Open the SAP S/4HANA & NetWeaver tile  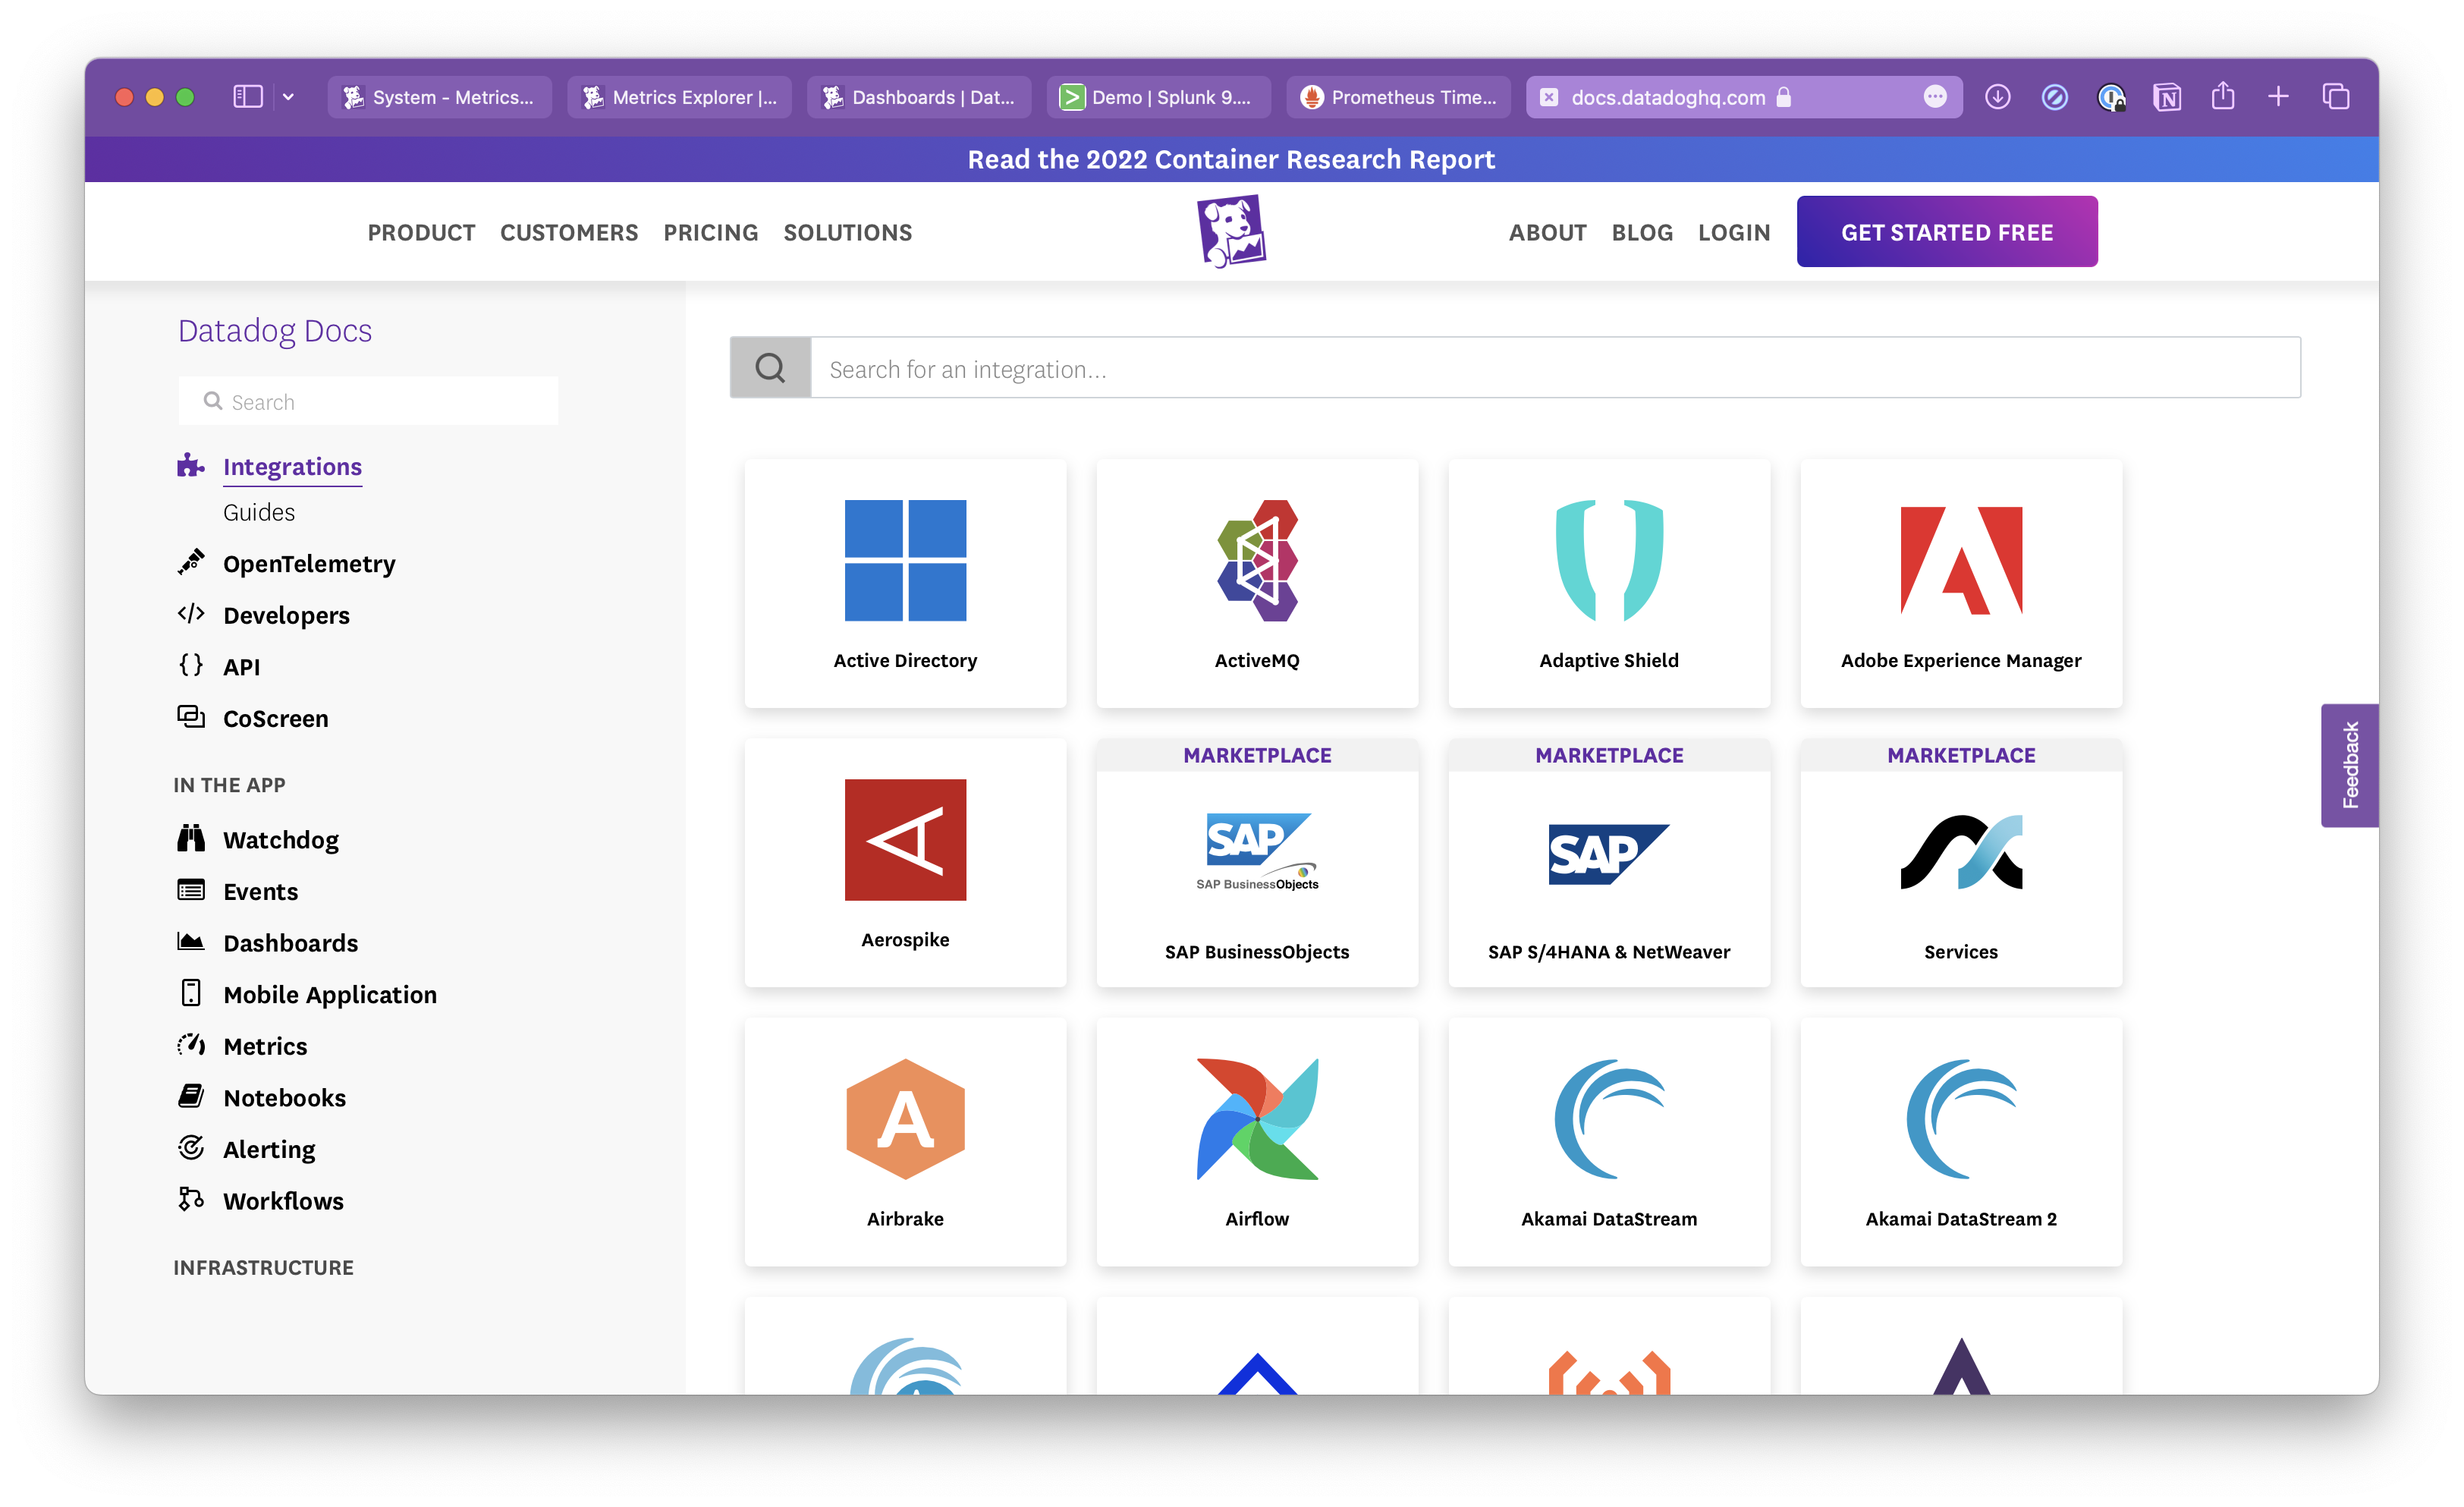coord(1609,863)
